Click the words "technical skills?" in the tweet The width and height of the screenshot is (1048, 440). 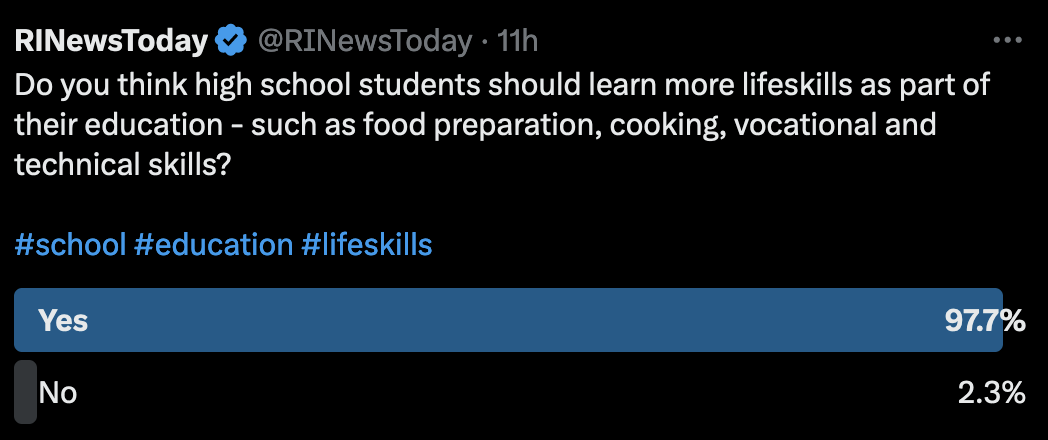(123, 163)
